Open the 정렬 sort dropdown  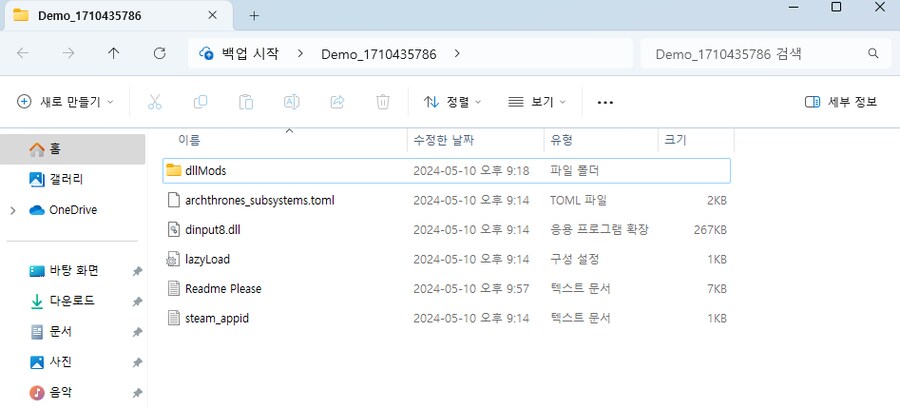coord(452,102)
